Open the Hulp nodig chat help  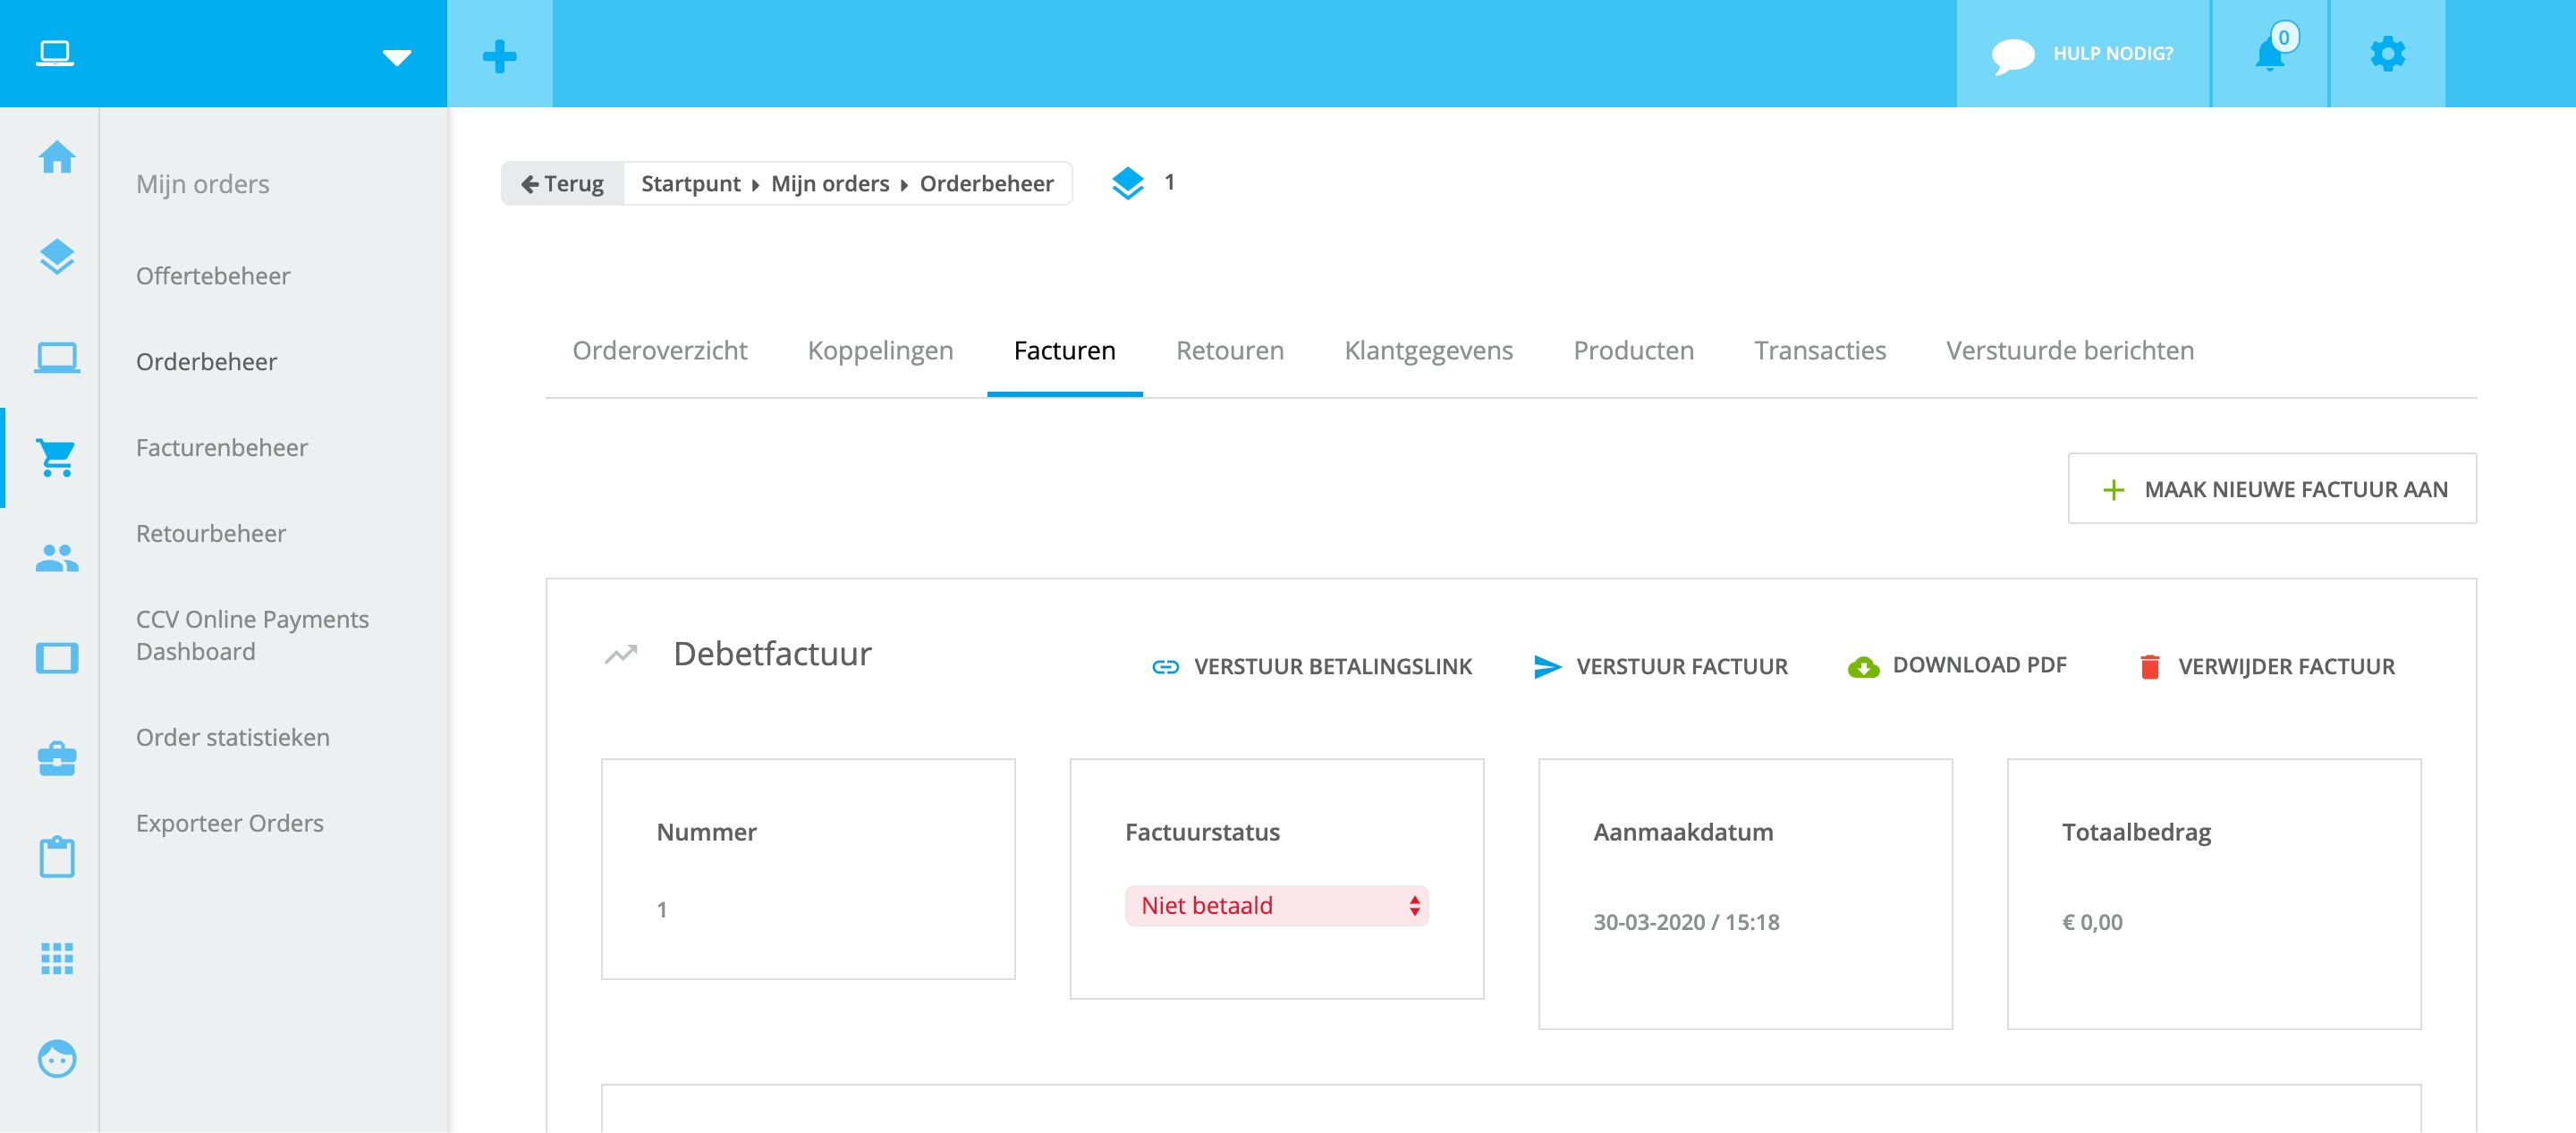click(x=2083, y=54)
